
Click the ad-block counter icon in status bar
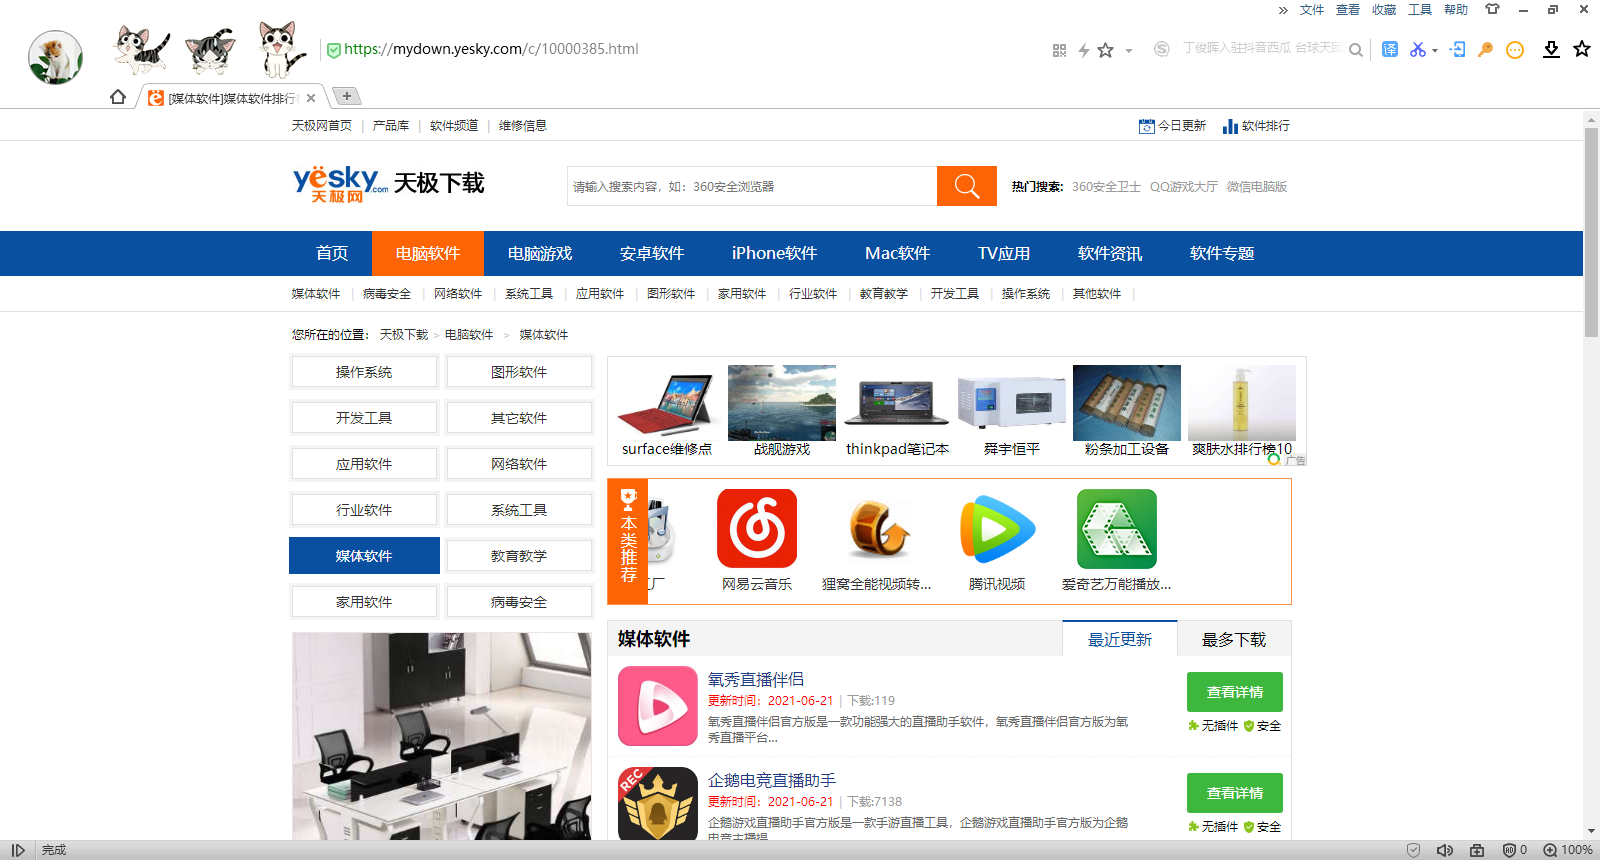tap(1514, 850)
